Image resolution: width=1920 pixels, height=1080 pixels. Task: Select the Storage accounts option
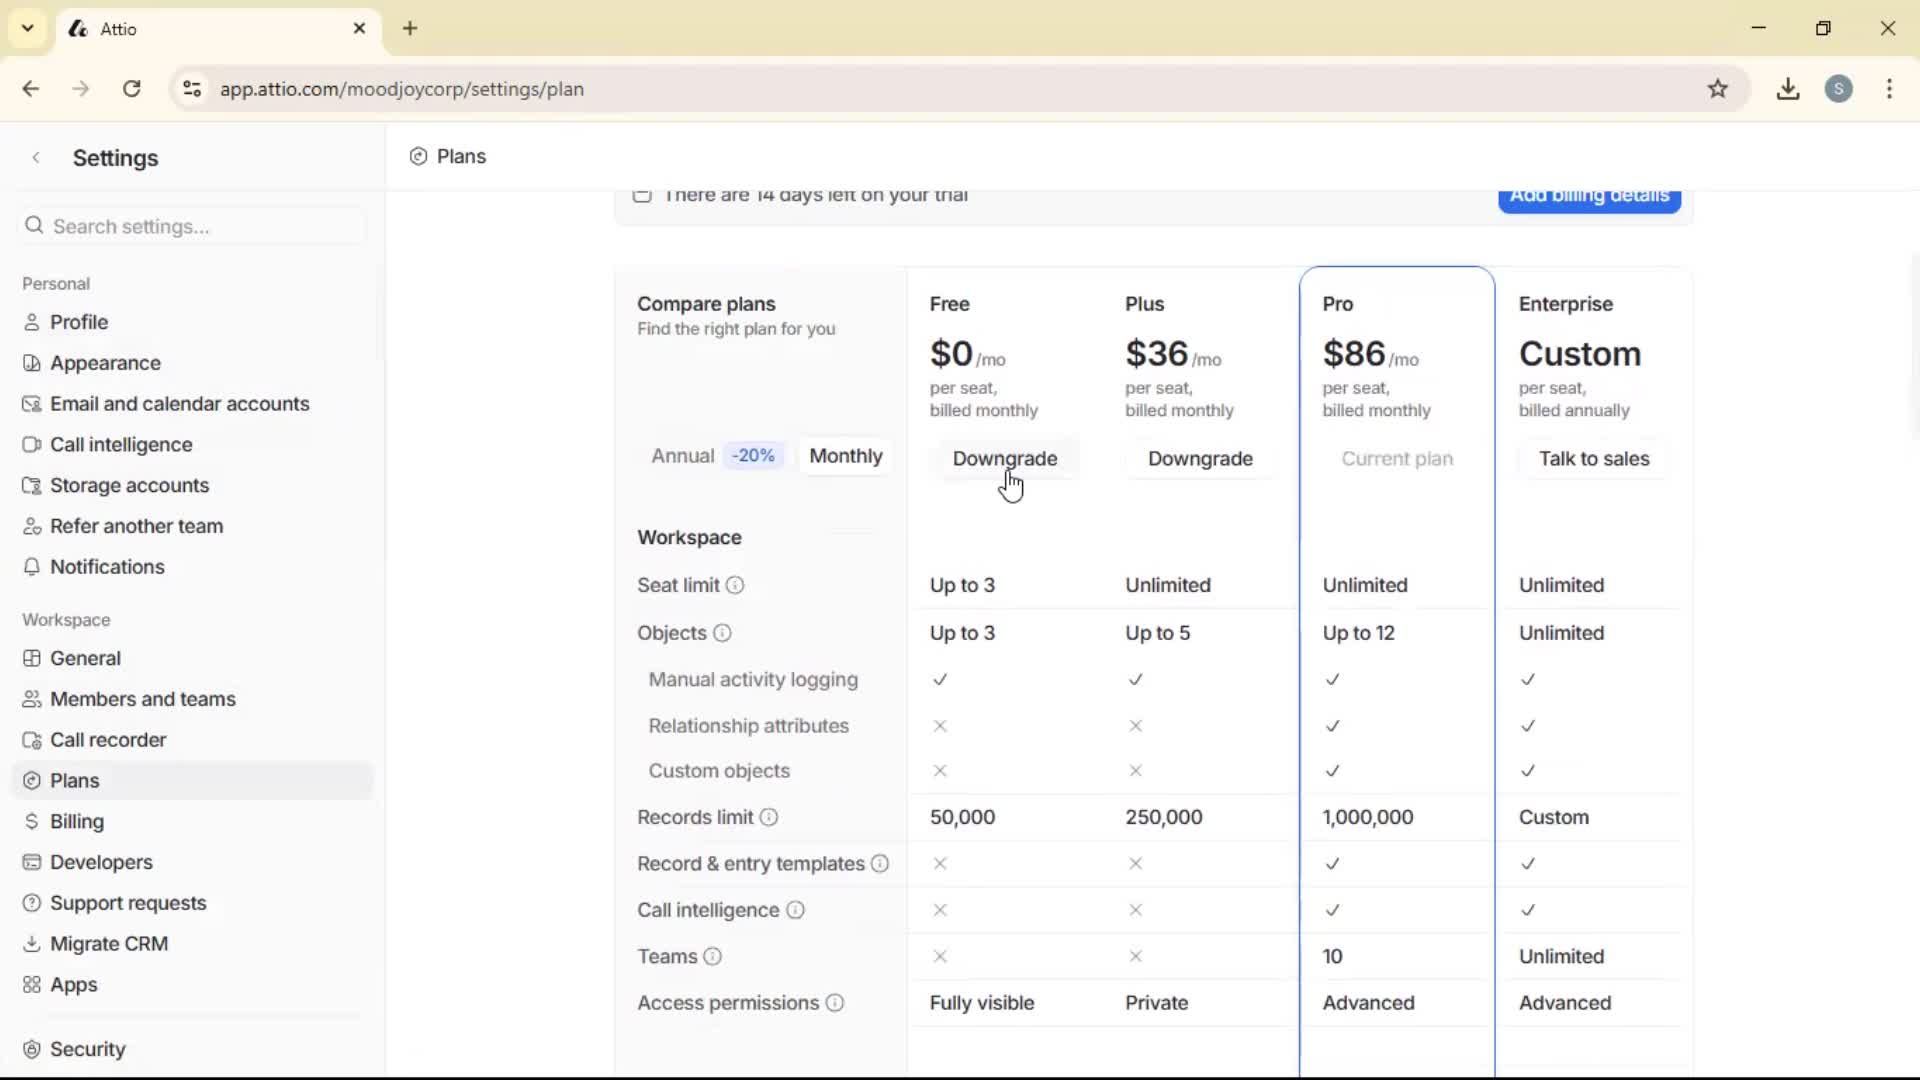click(x=128, y=485)
